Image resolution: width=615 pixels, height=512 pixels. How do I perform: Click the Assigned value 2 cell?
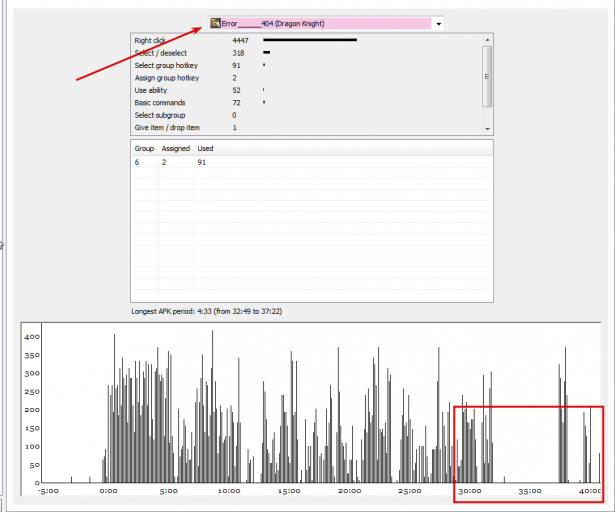164,162
